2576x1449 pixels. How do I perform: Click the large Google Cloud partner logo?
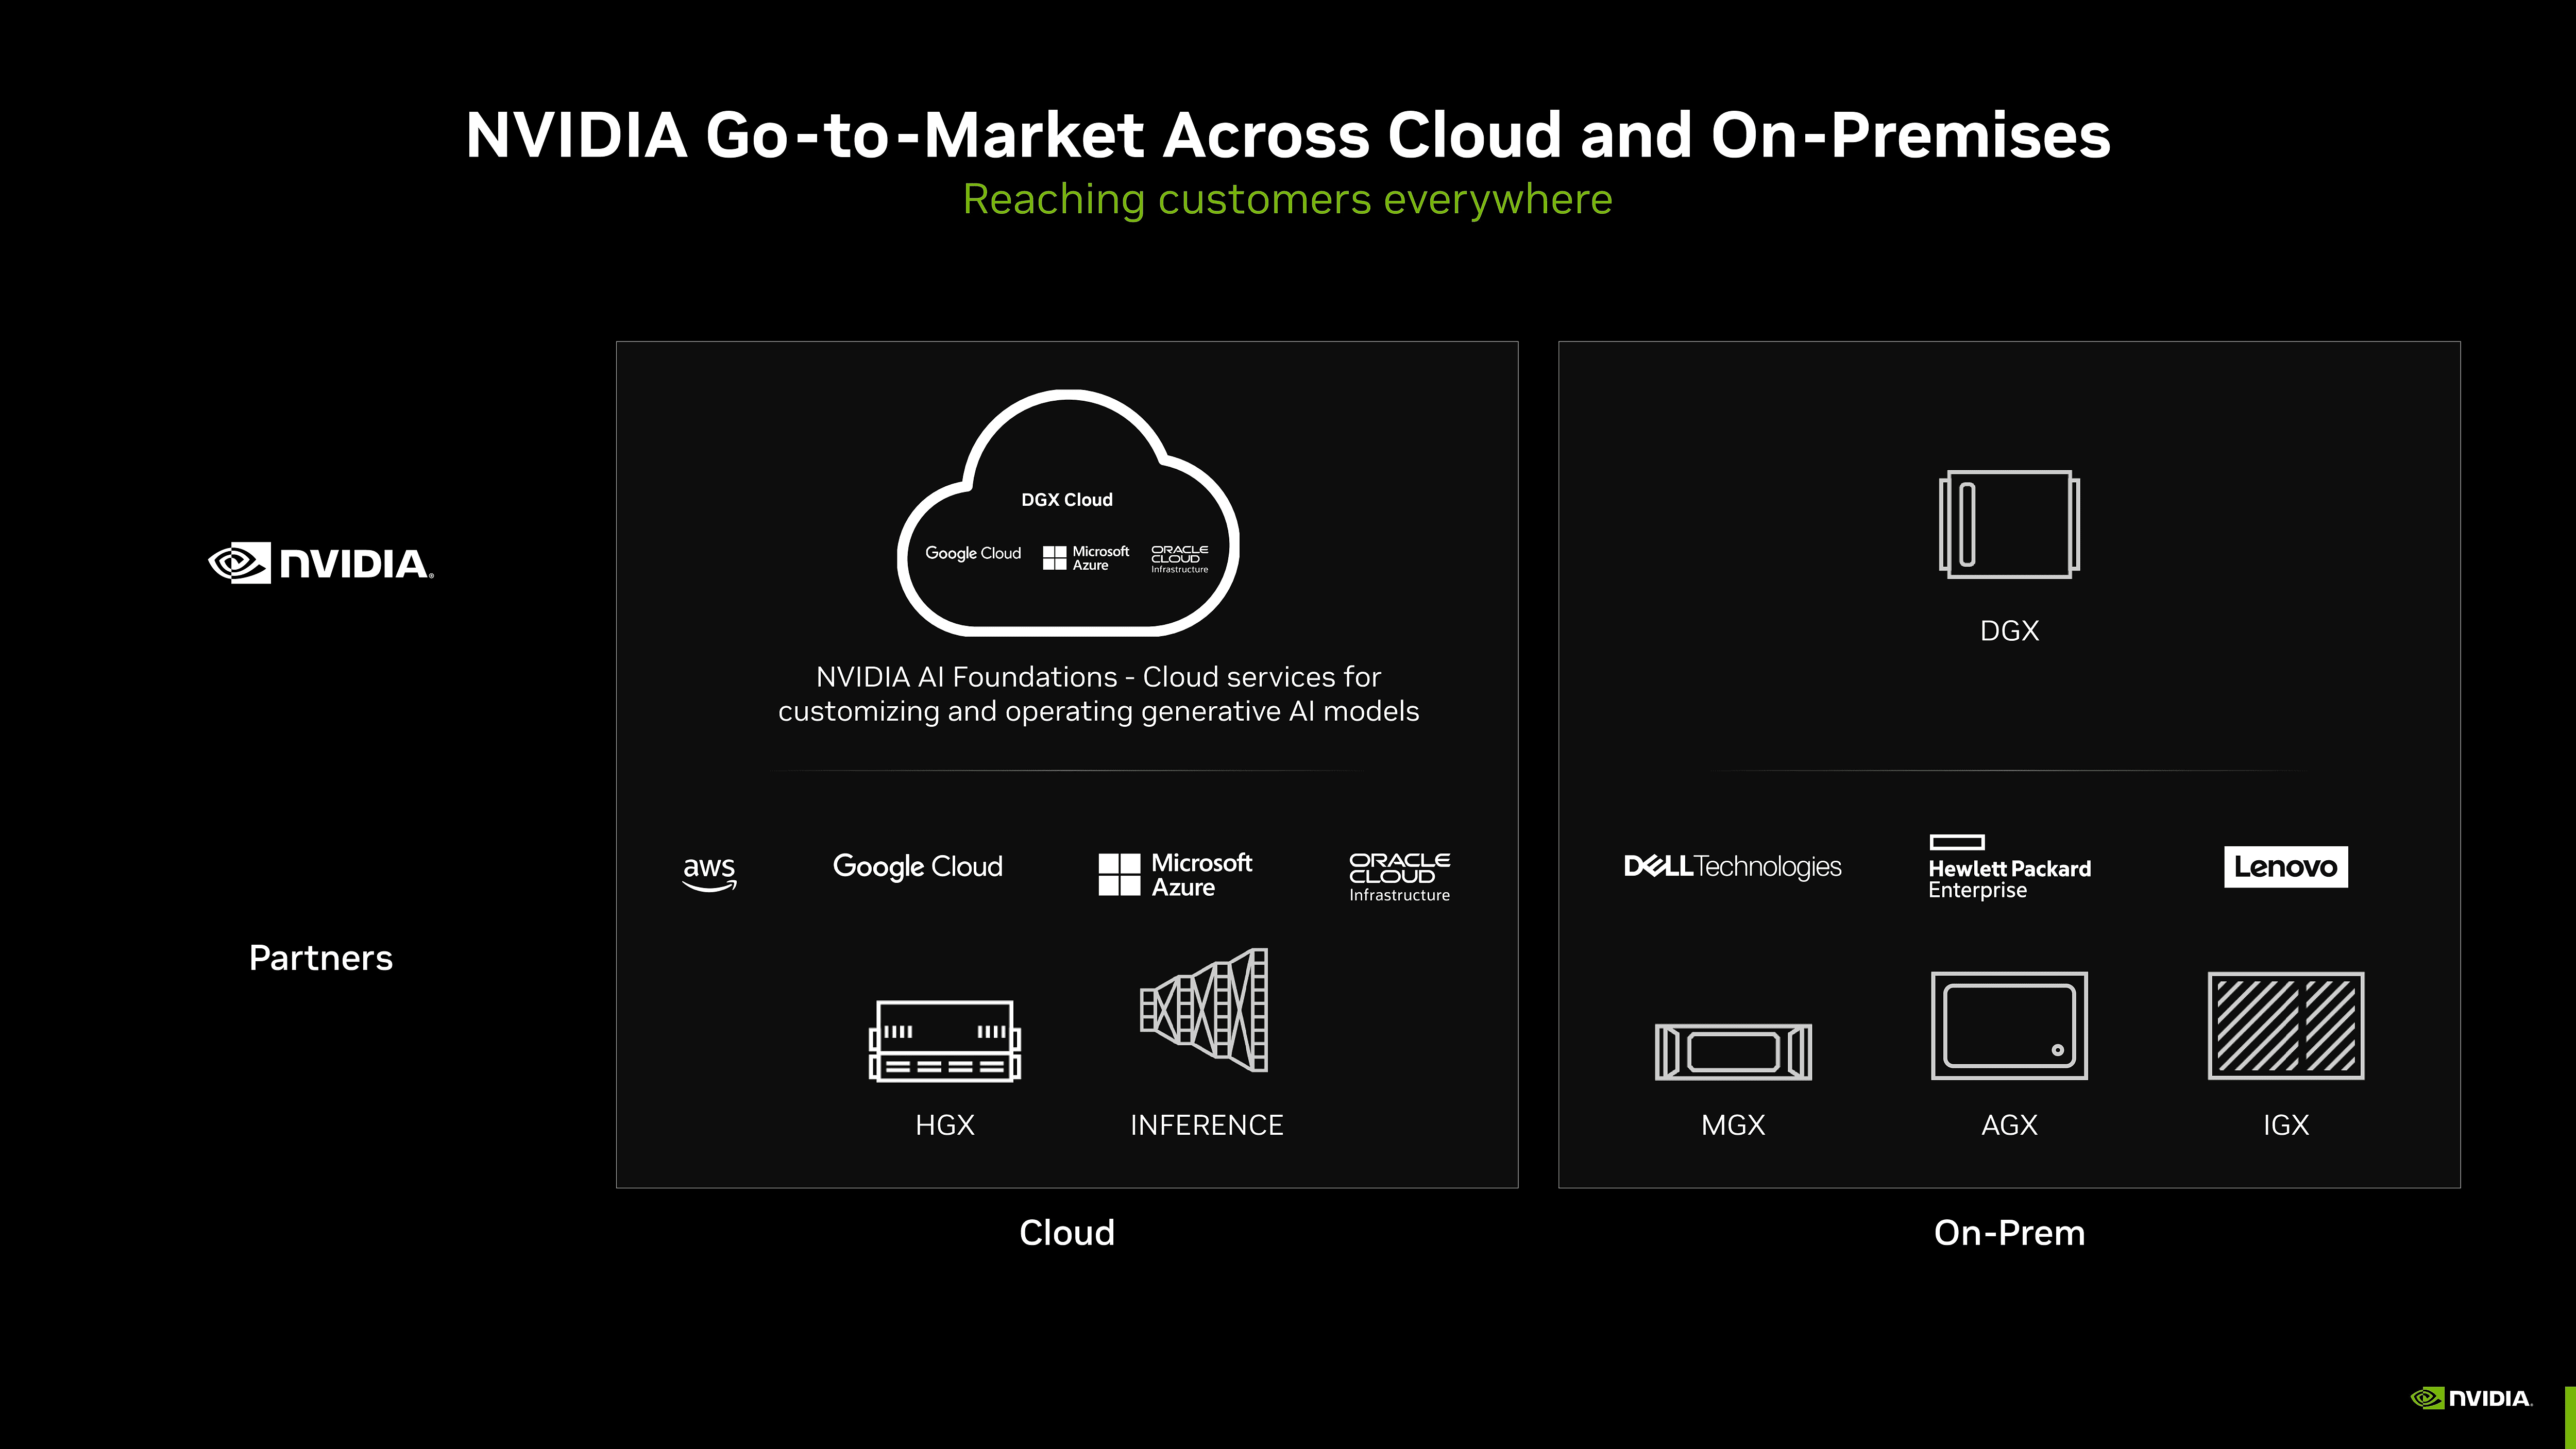tap(917, 866)
